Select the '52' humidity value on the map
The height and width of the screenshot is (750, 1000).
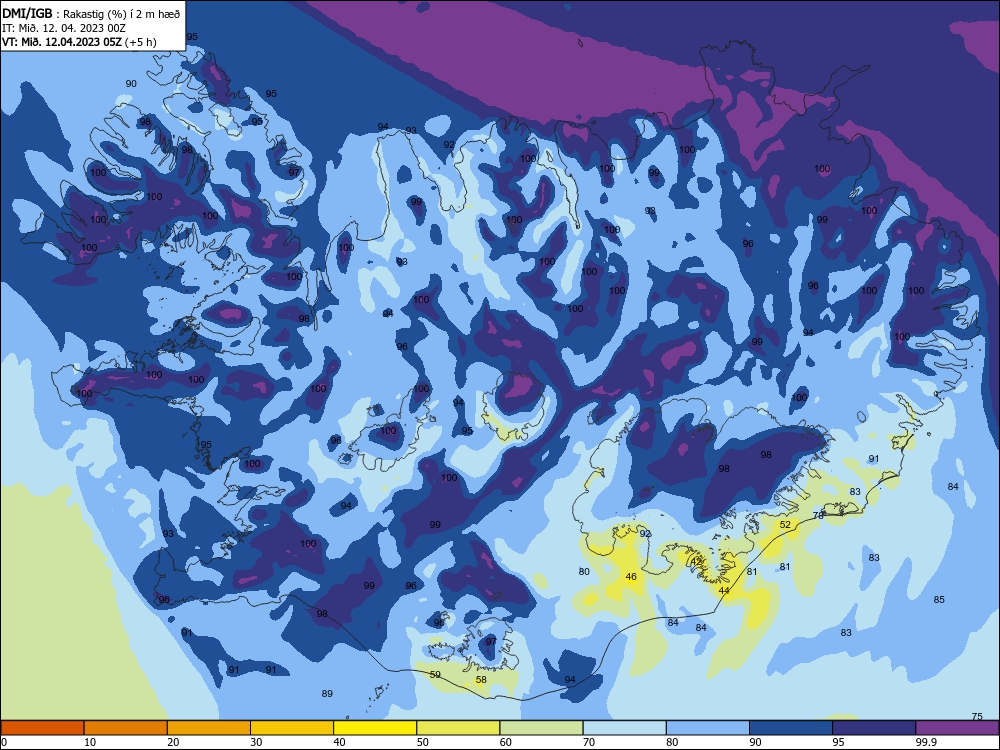coord(785,525)
